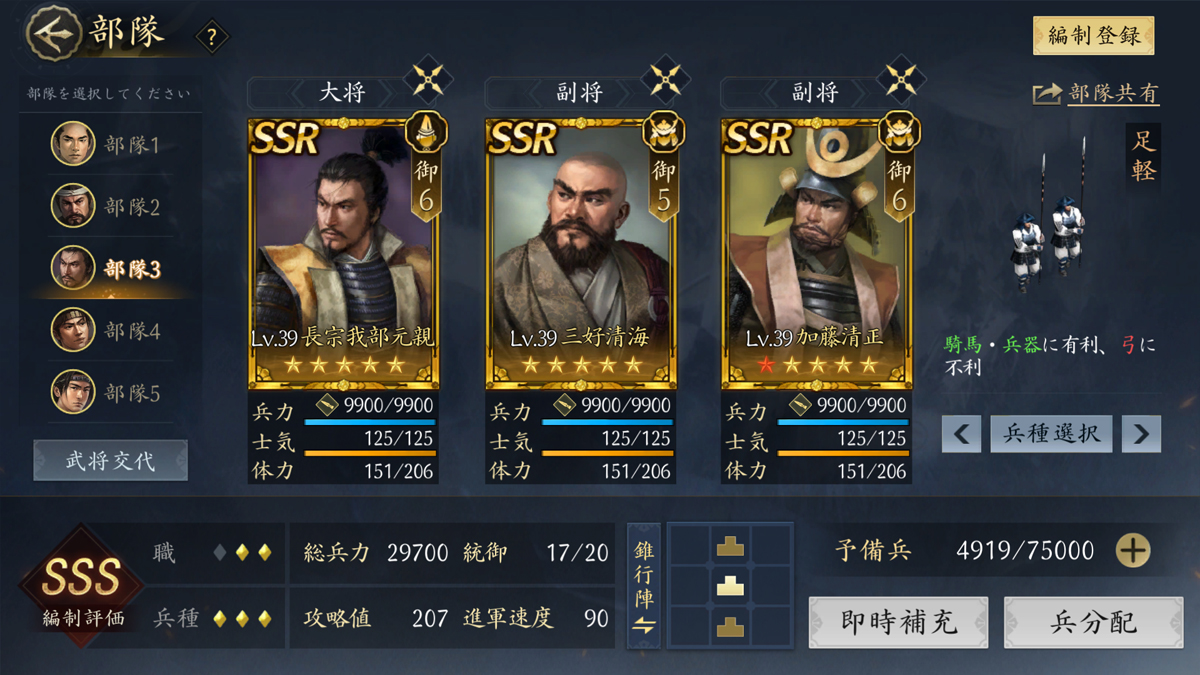Go to previous troop type with left chevron
Viewport: 1200px width, 675px height.
tap(961, 434)
